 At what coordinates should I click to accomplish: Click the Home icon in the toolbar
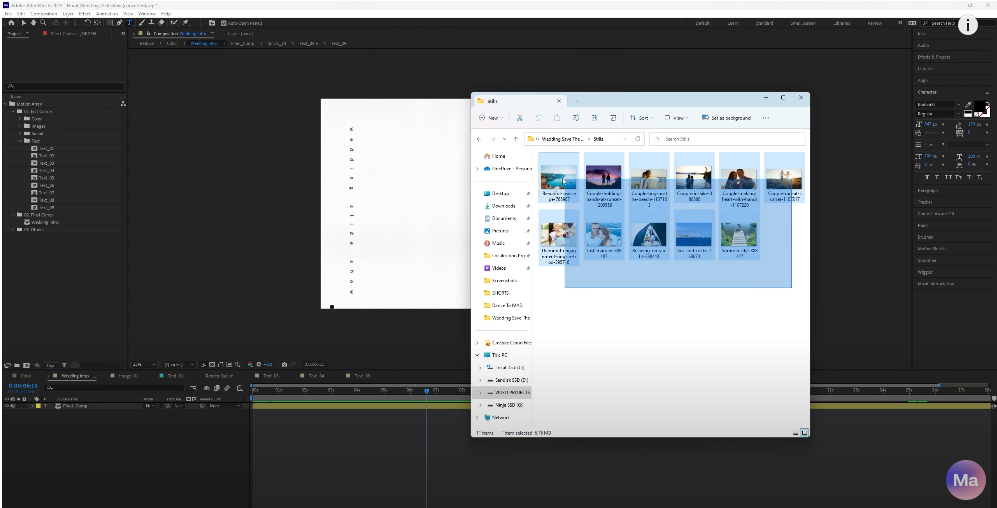coord(11,21)
